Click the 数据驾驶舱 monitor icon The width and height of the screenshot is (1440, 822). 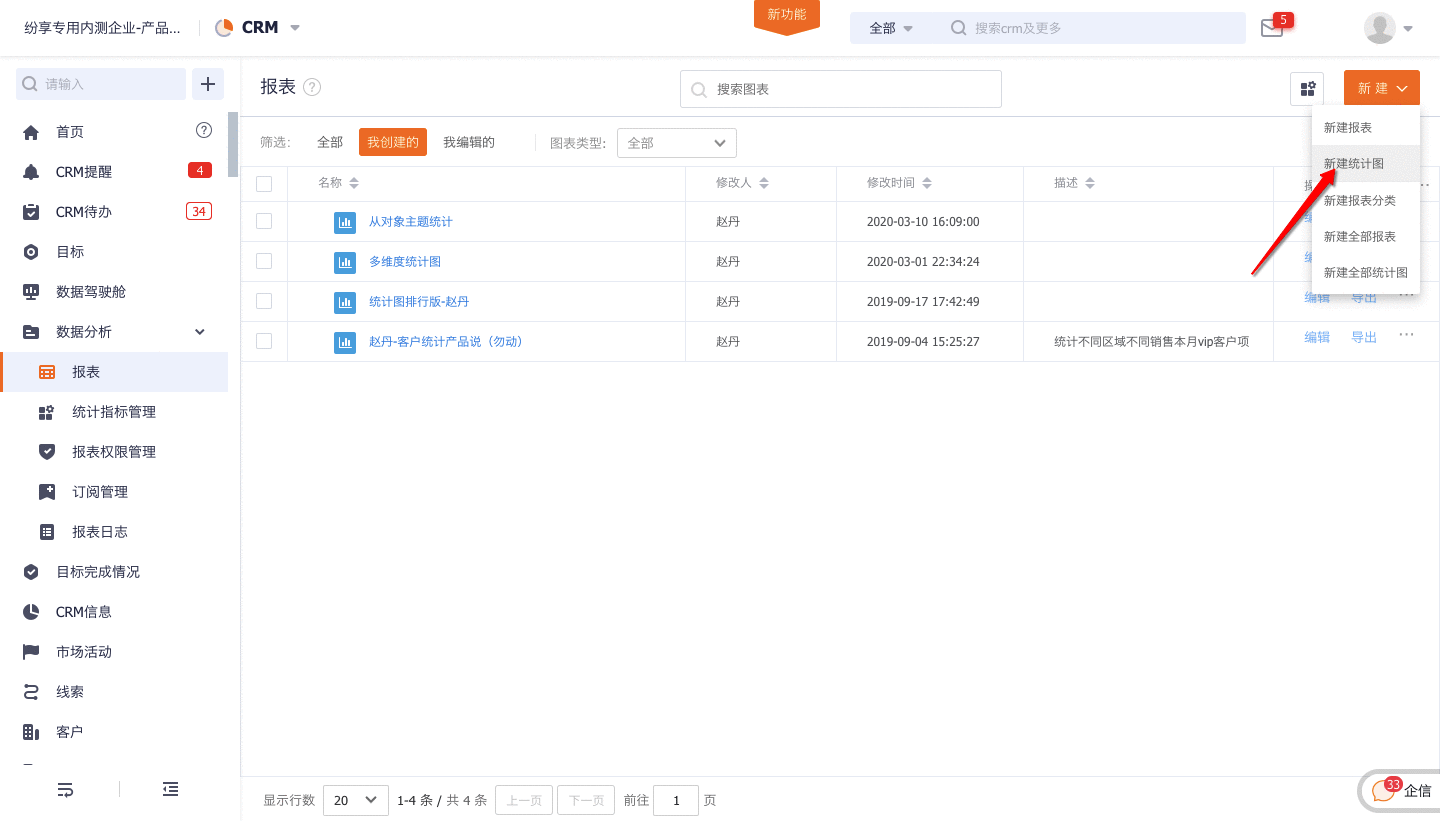pos(31,292)
